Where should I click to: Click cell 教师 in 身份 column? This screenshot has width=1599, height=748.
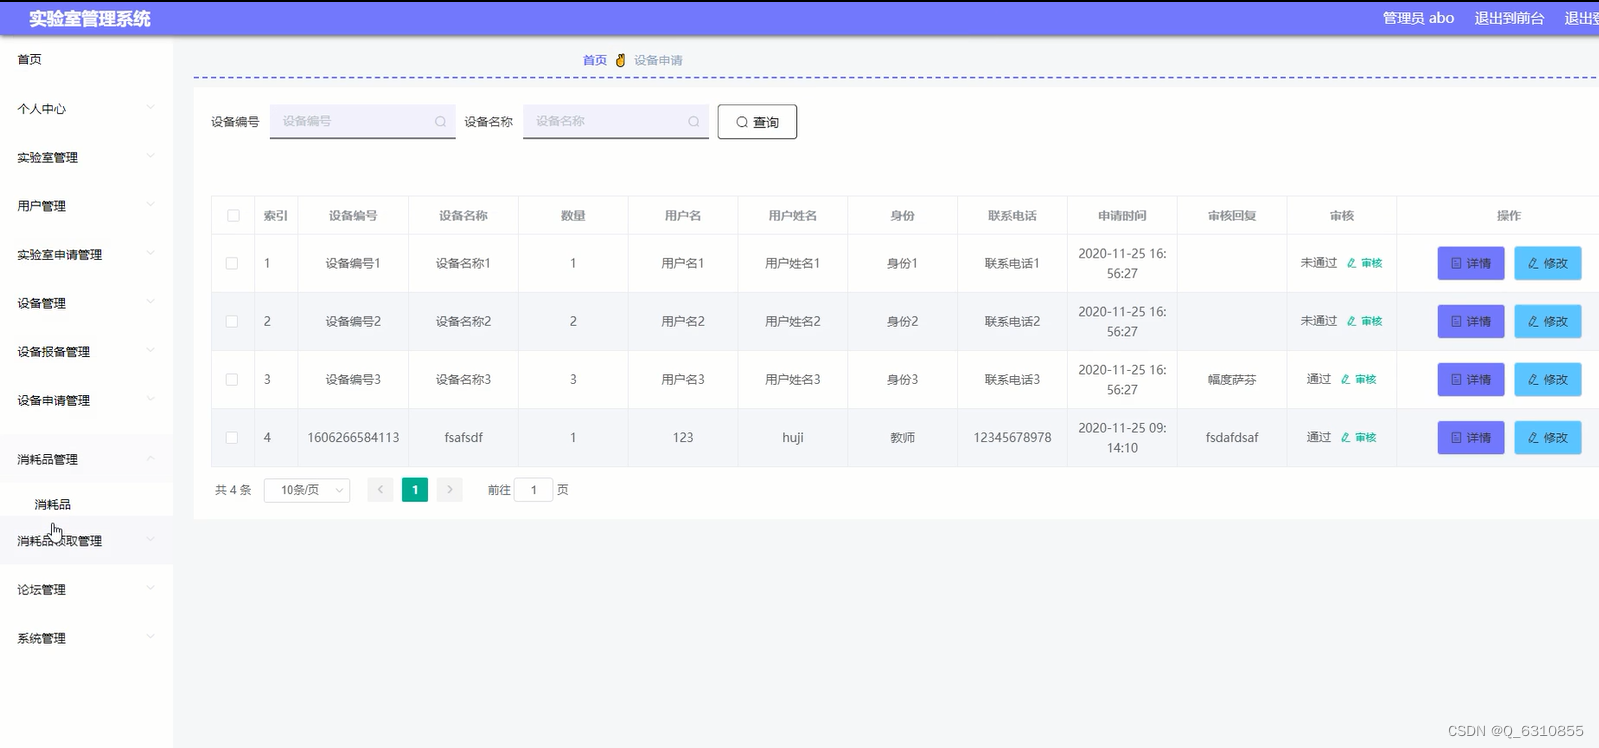902,437
